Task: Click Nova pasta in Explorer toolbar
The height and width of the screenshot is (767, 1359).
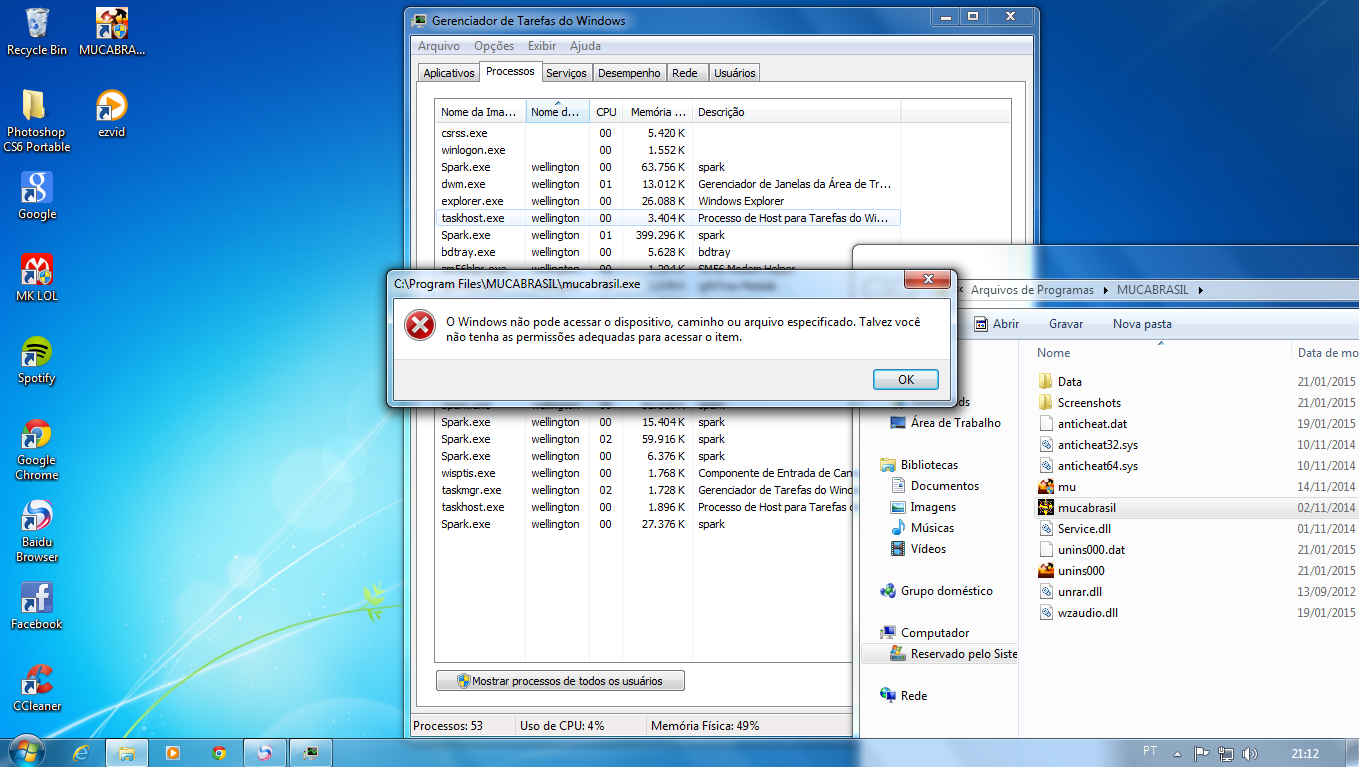Action: pos(1142,324)
